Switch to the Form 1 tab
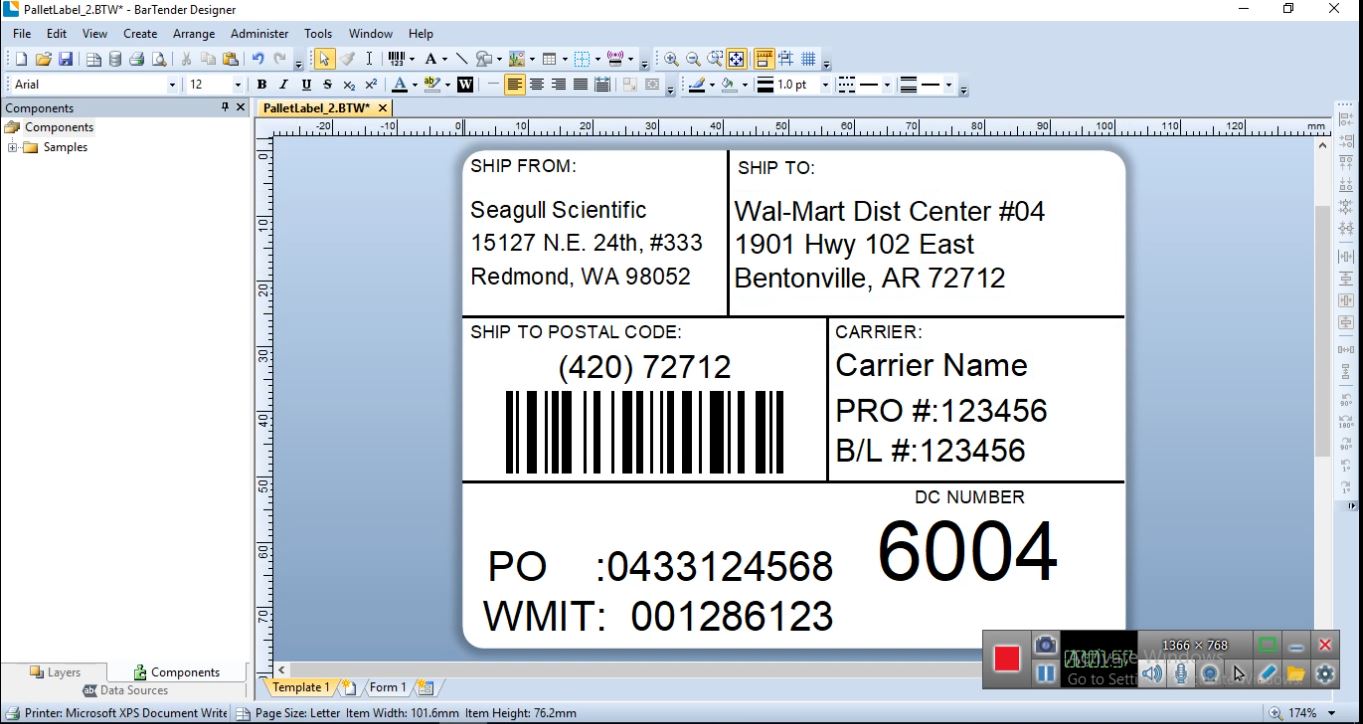 pyautogui.click(x=387, y=687)
